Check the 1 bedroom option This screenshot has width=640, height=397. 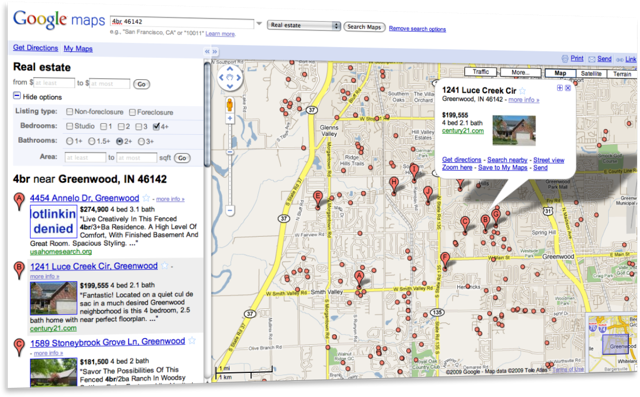point(104,126)
